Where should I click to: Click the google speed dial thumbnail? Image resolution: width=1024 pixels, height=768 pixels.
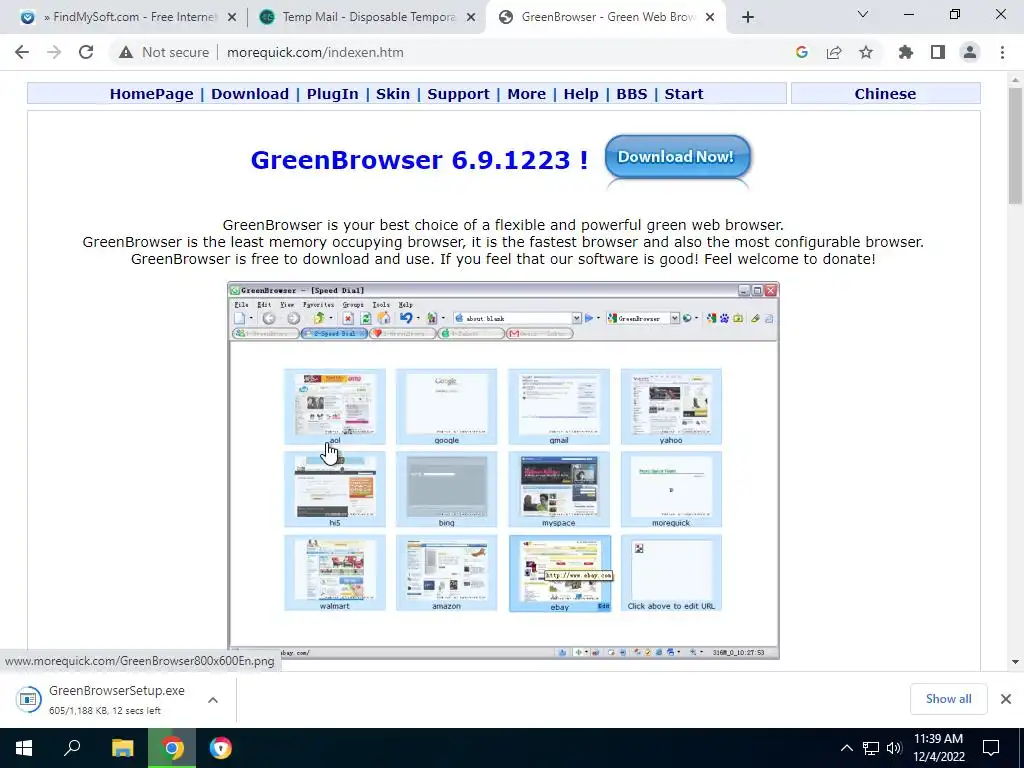point(447,406)
